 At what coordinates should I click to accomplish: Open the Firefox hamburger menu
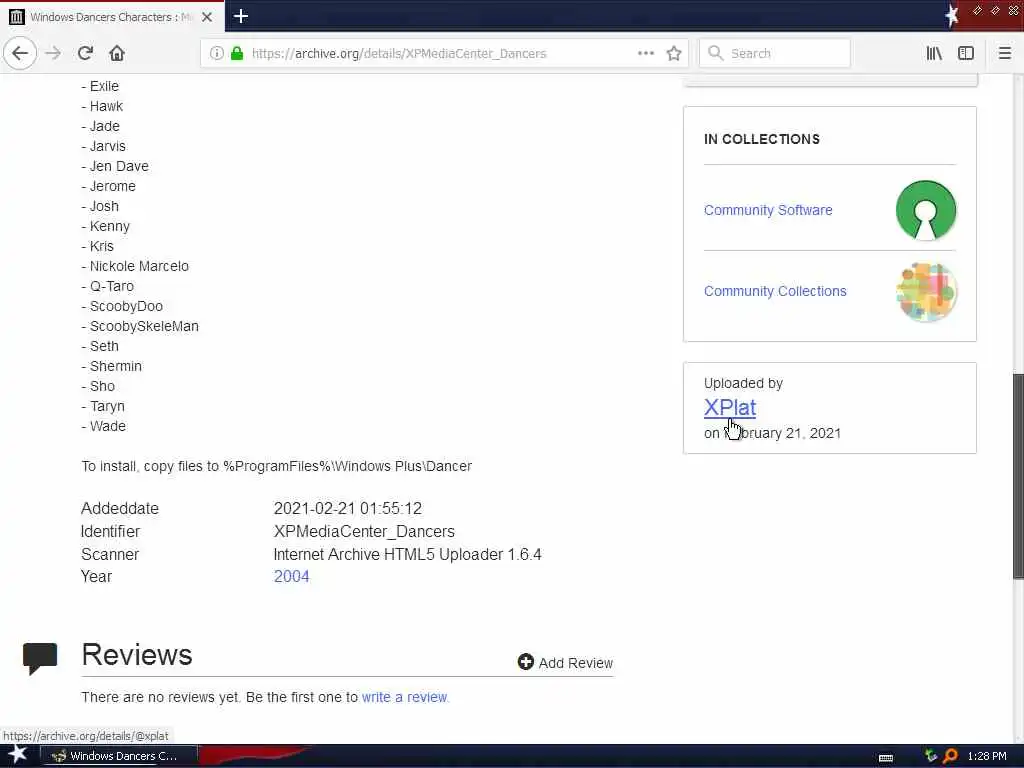[1004, 53]
